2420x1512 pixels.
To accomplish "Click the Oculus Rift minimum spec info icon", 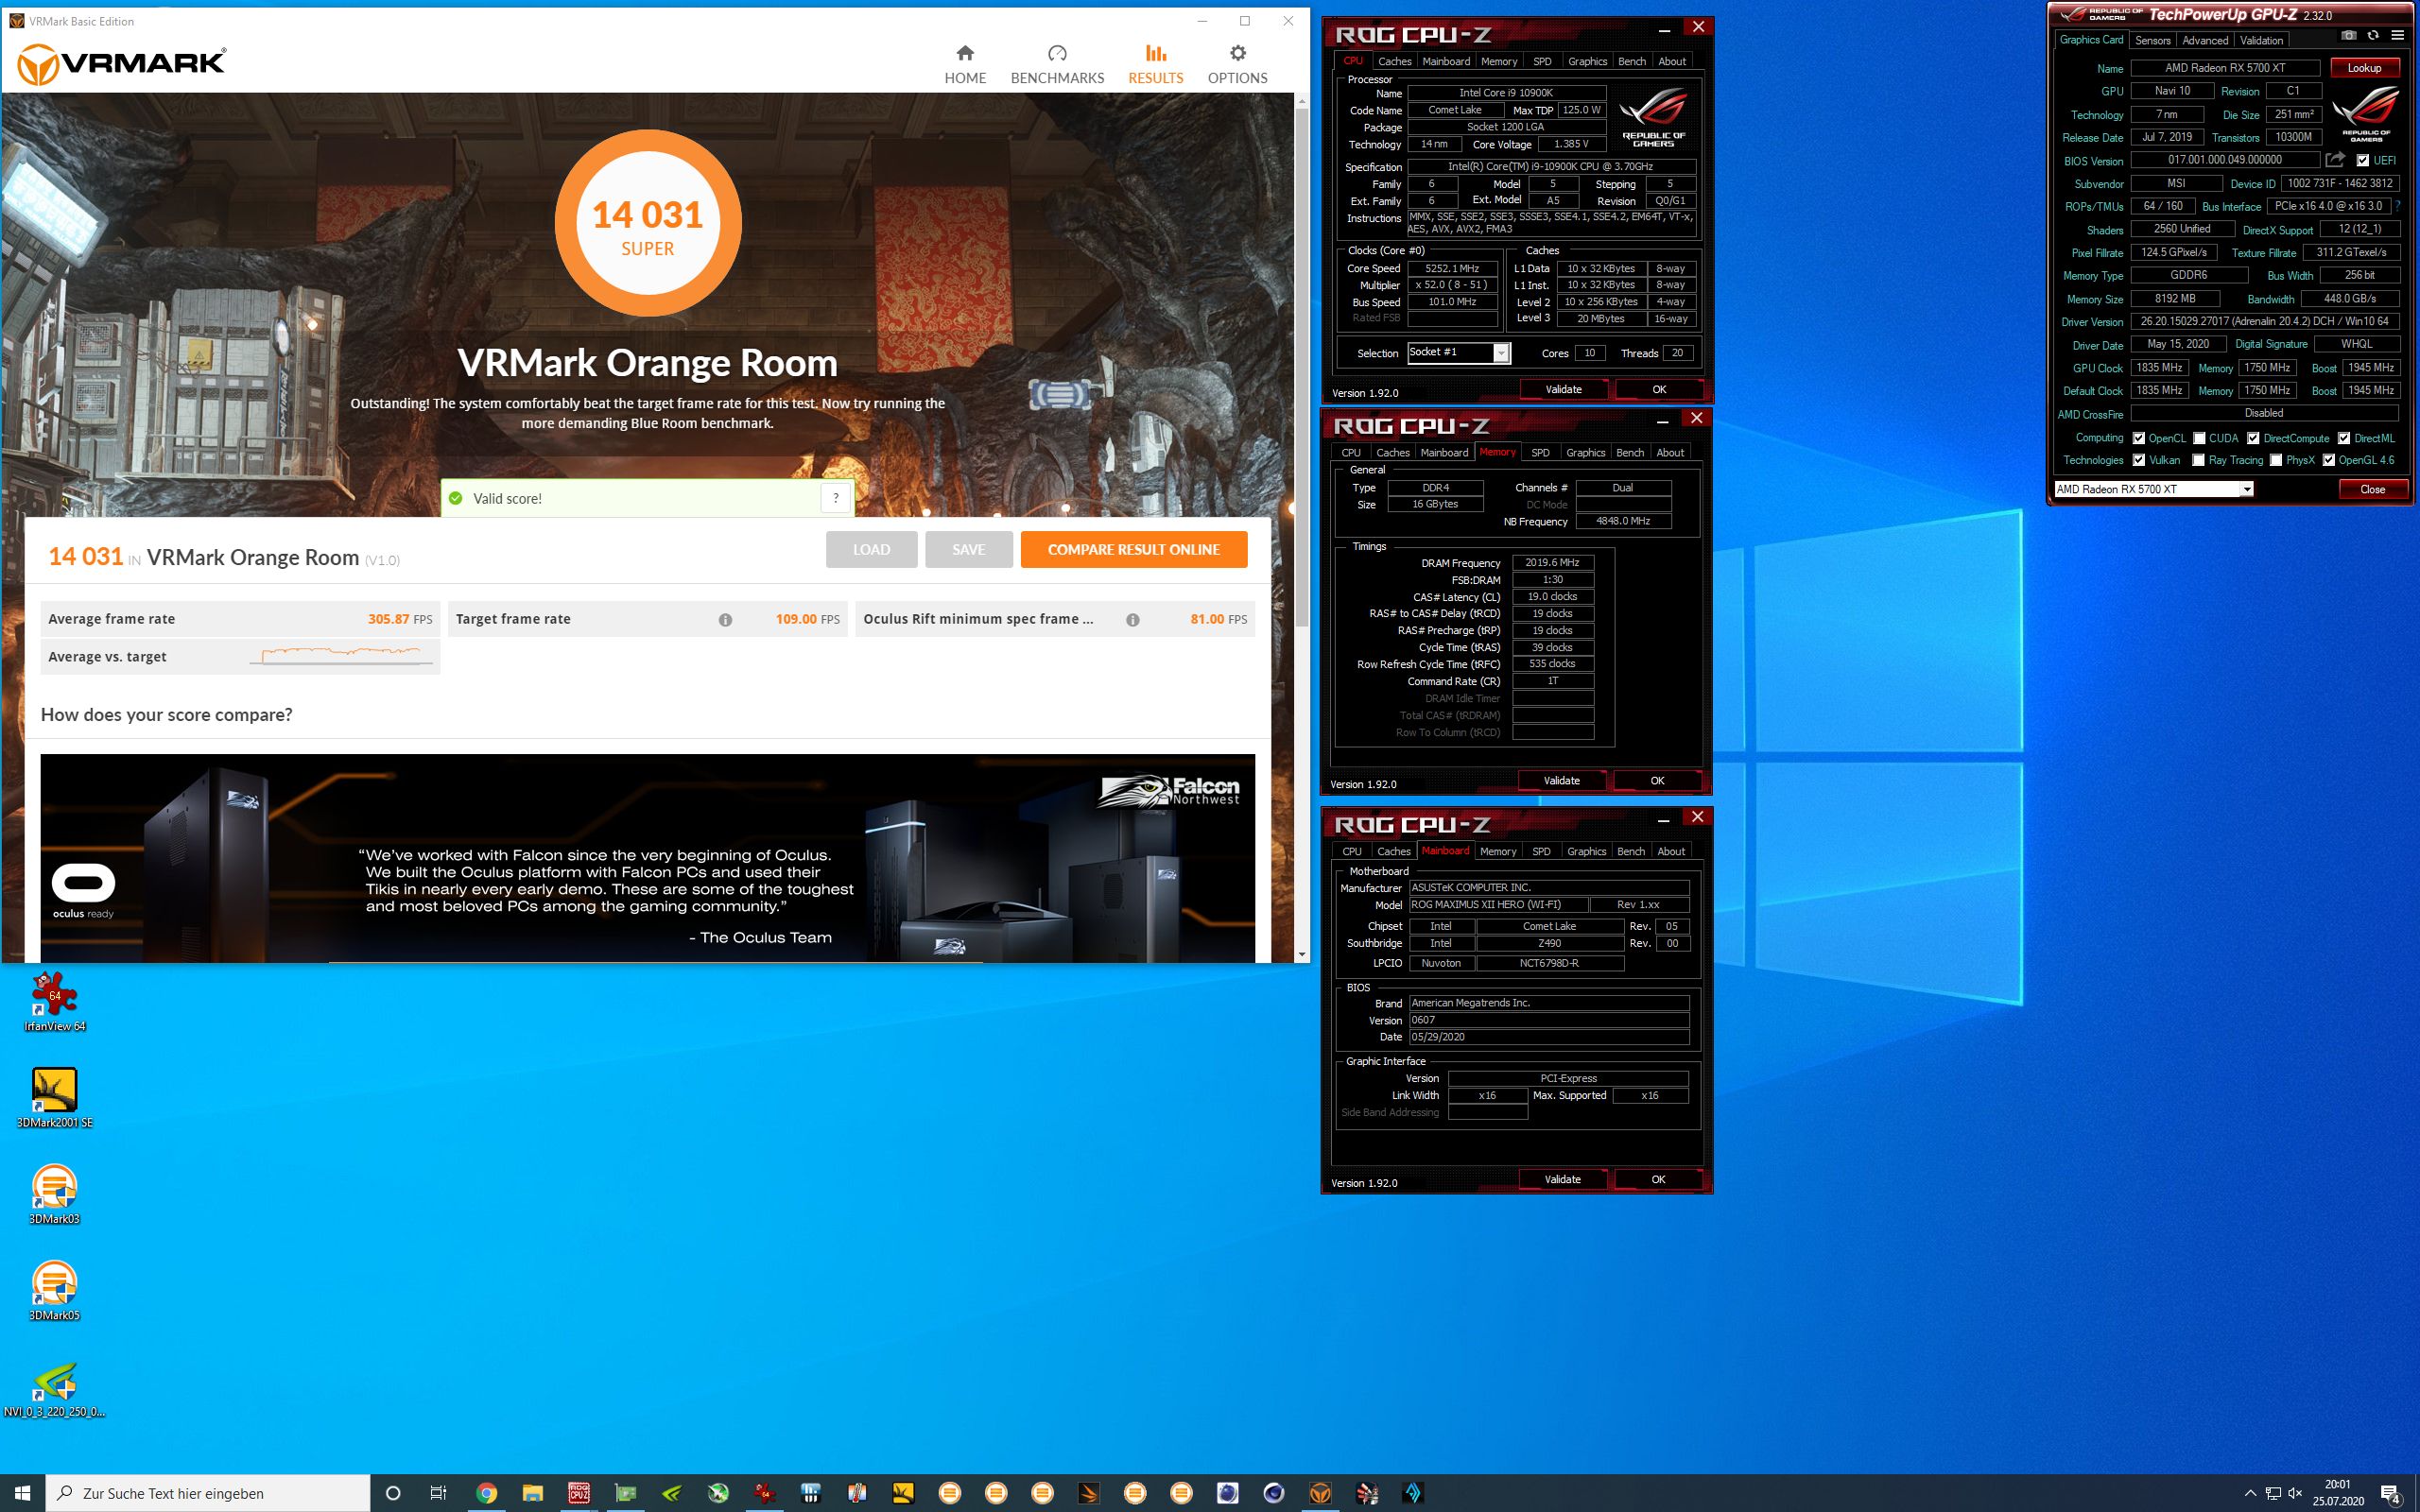I will point(1132,620).
